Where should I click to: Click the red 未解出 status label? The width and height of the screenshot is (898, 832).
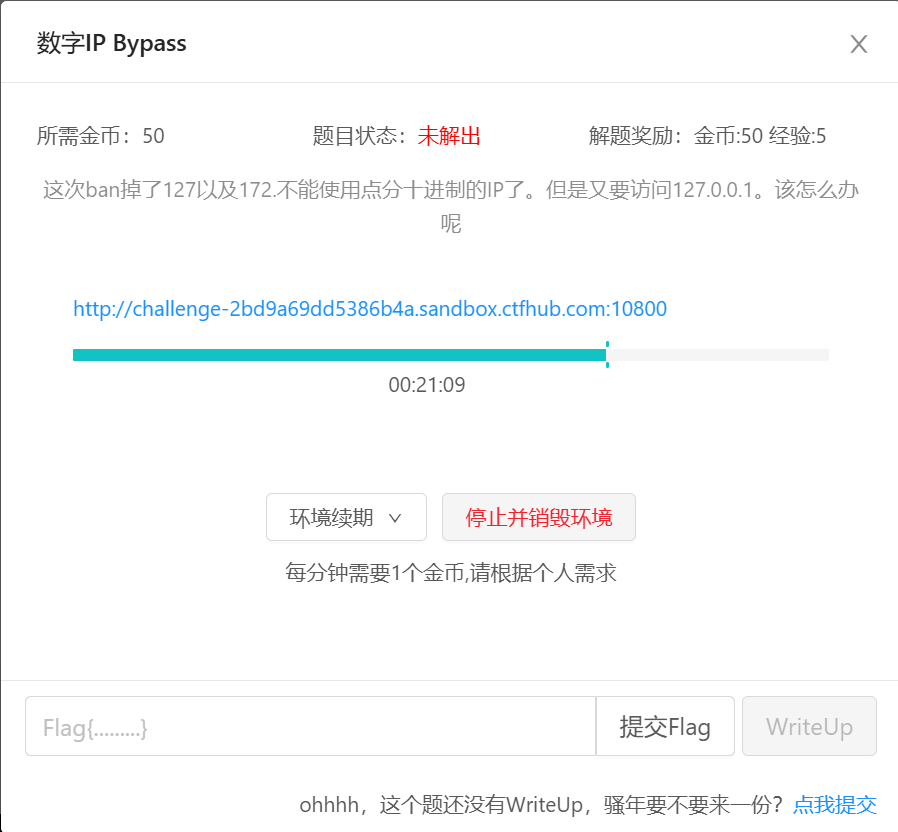tap(449, 137)
